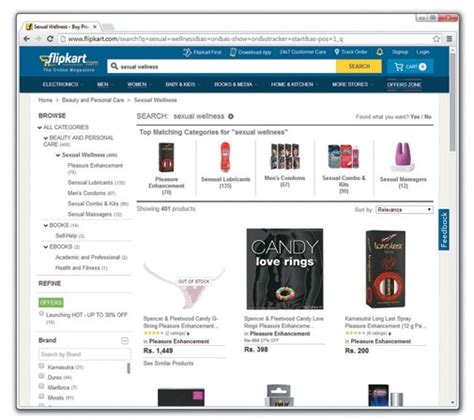Viewport: 474px width, 420px height.
Task: Open the ELECTRONICS menu
Action: (63, 84)
